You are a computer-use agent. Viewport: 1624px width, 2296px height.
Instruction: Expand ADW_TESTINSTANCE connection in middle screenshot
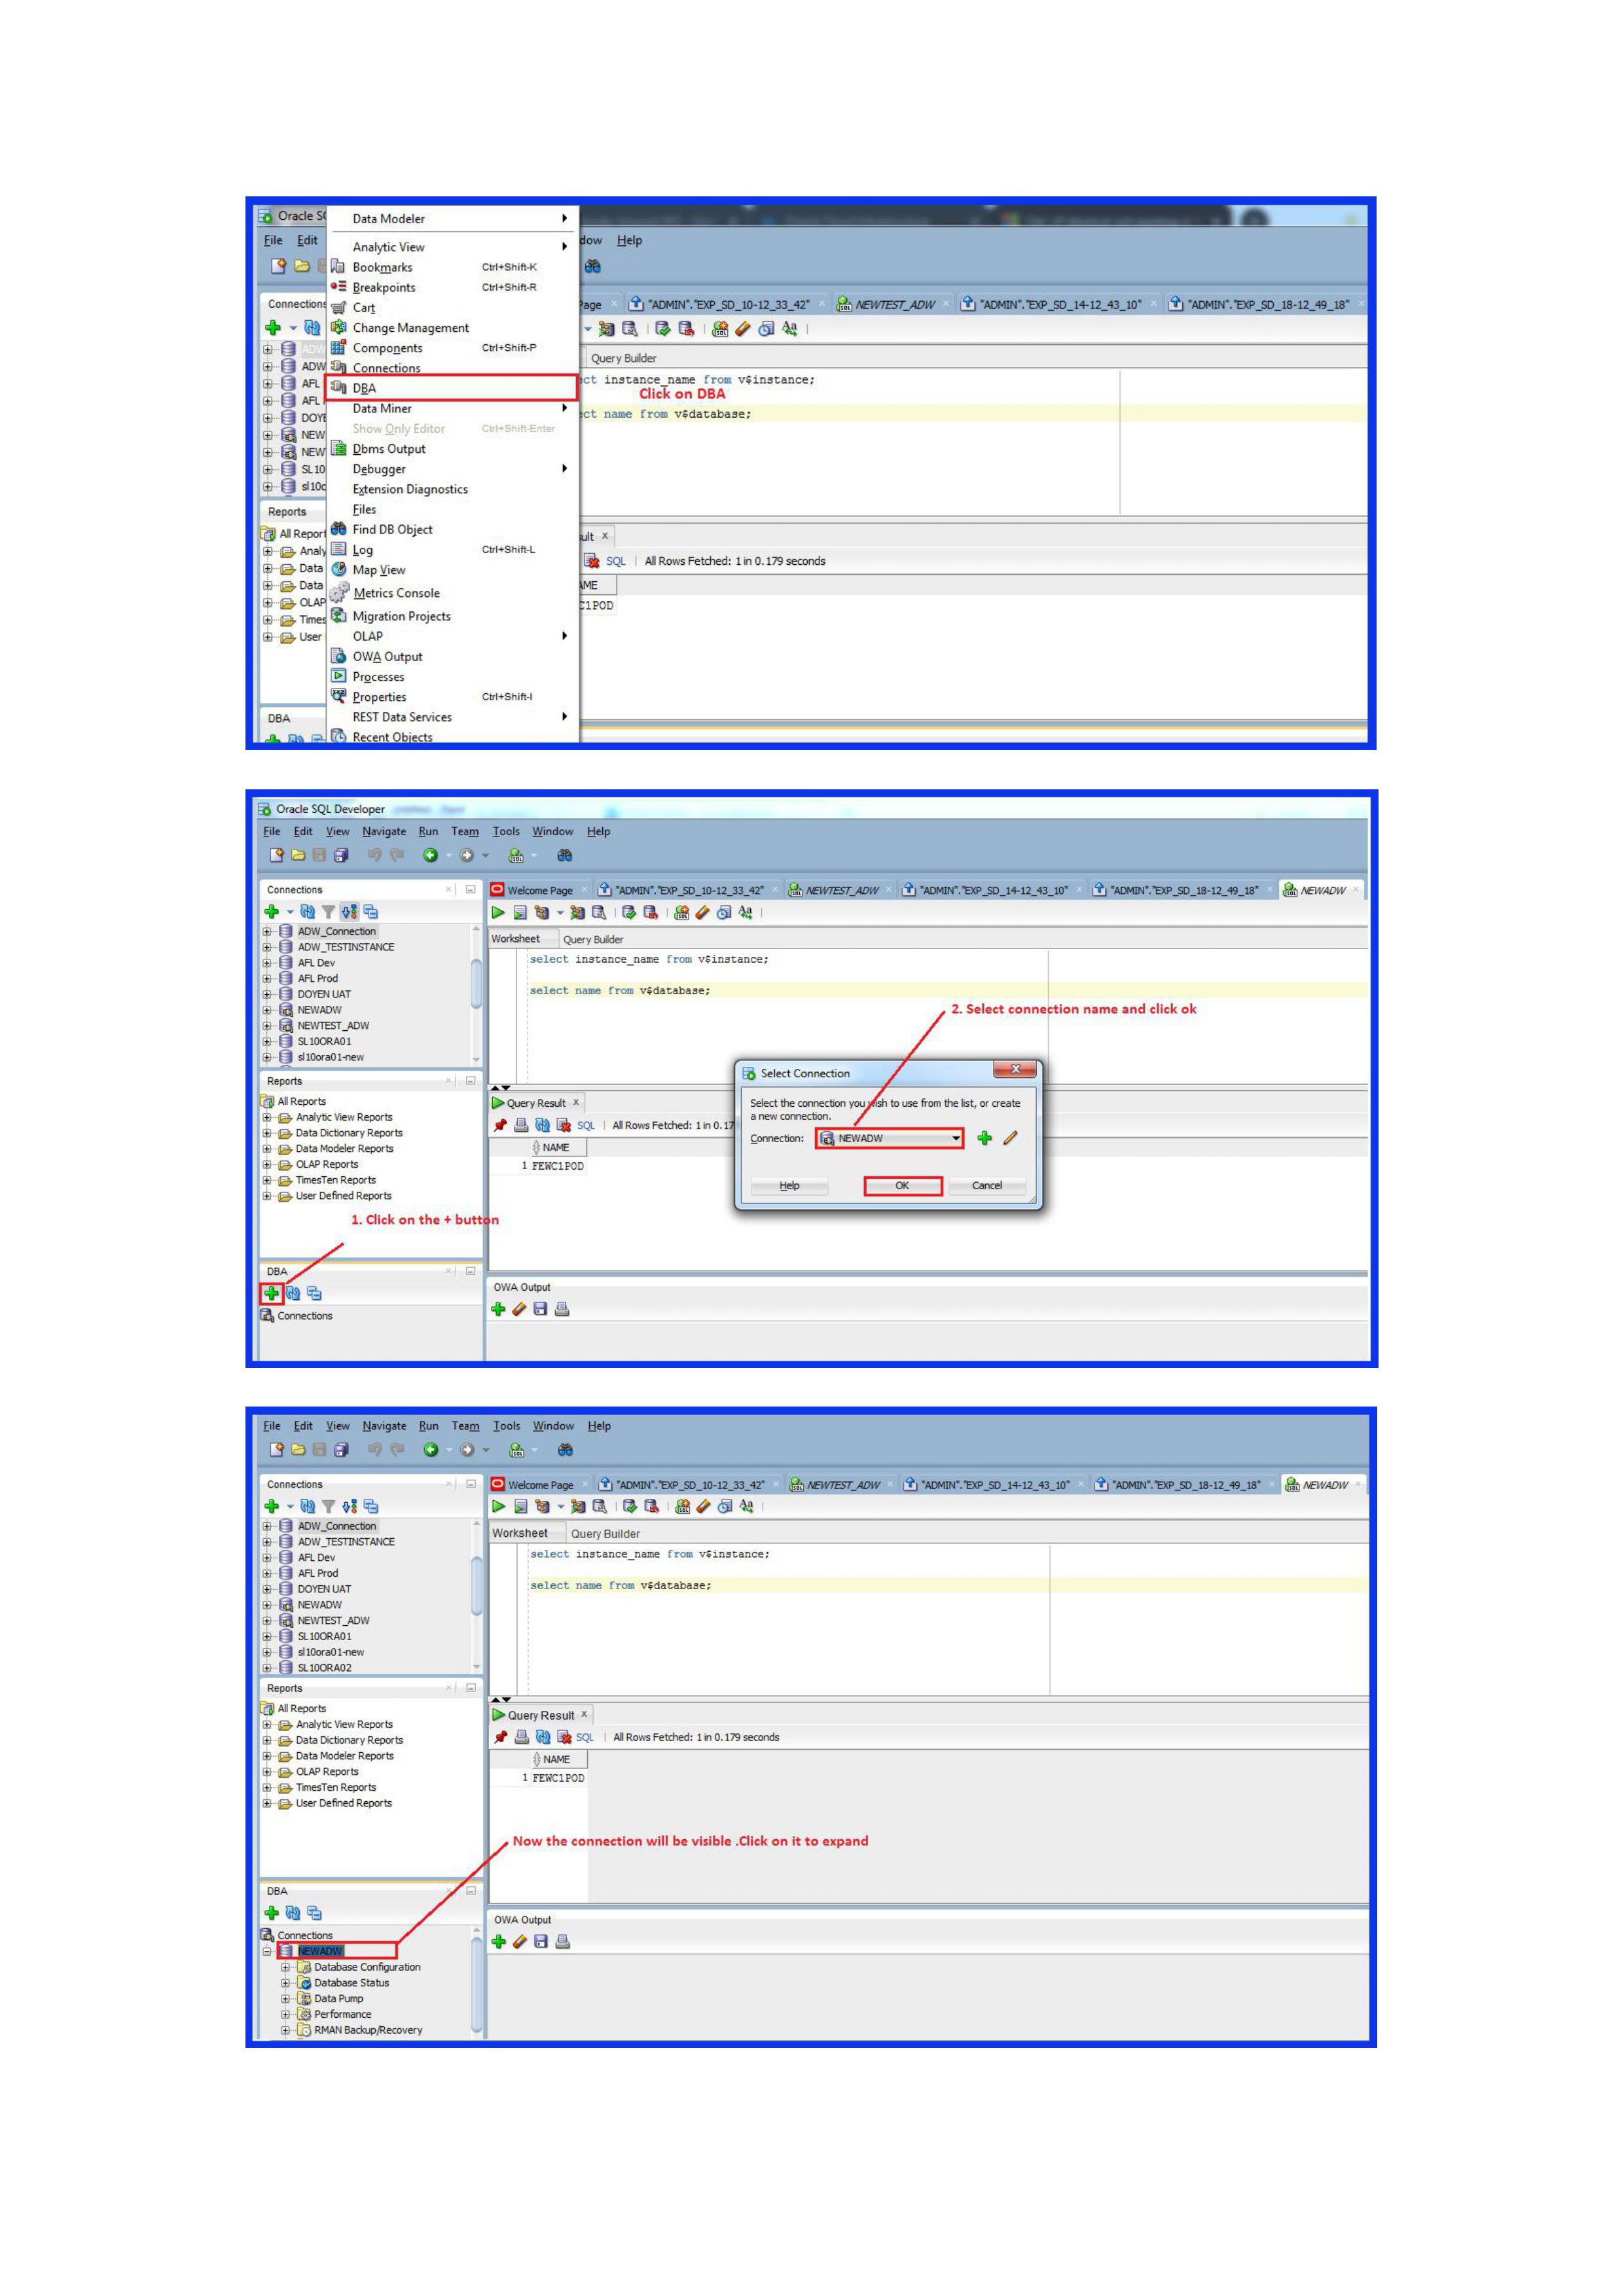(267, 947)
